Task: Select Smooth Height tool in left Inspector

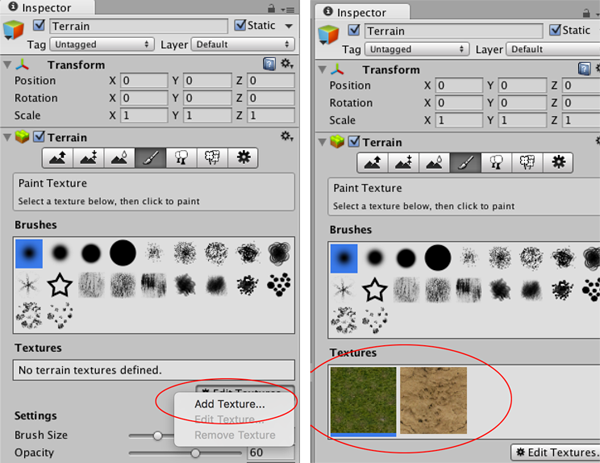Action: click(120, 158)
